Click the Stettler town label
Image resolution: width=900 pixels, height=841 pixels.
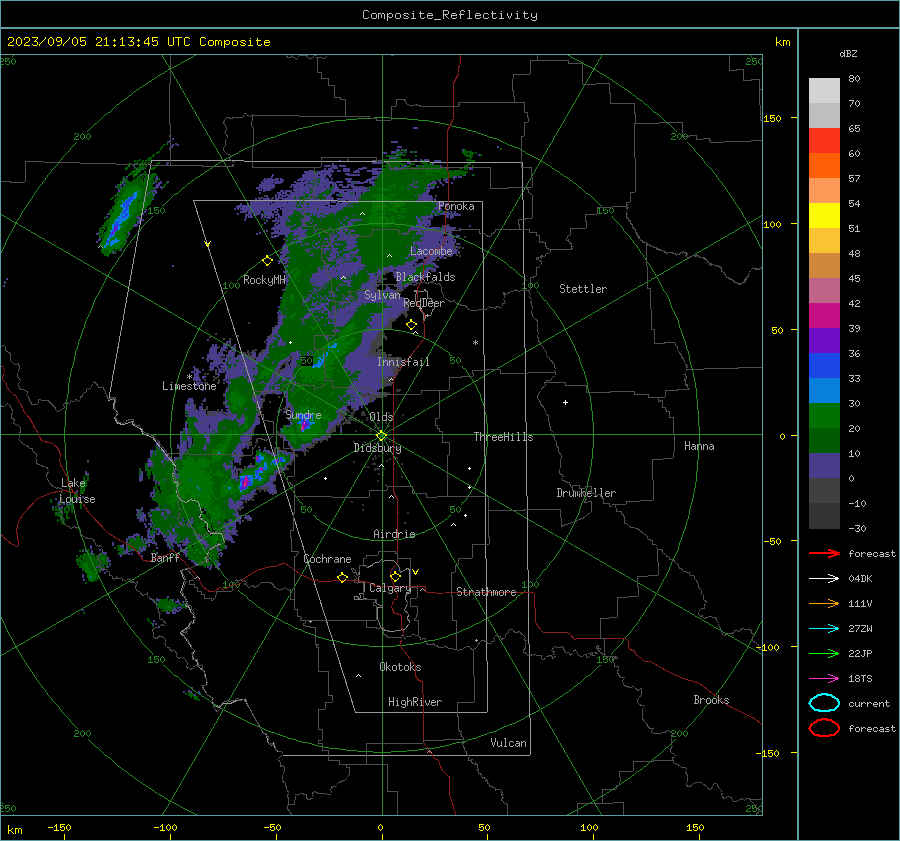pos(583,289)
